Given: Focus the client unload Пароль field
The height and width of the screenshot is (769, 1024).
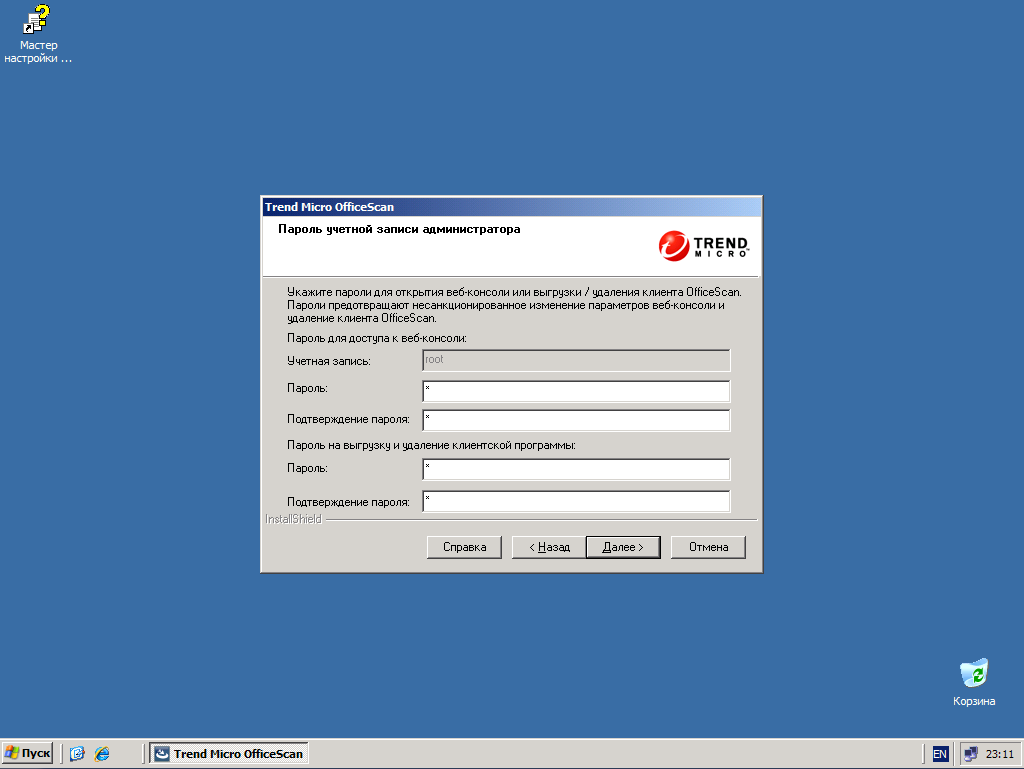Looking at the screenshot, I should [x=576, y=469].
